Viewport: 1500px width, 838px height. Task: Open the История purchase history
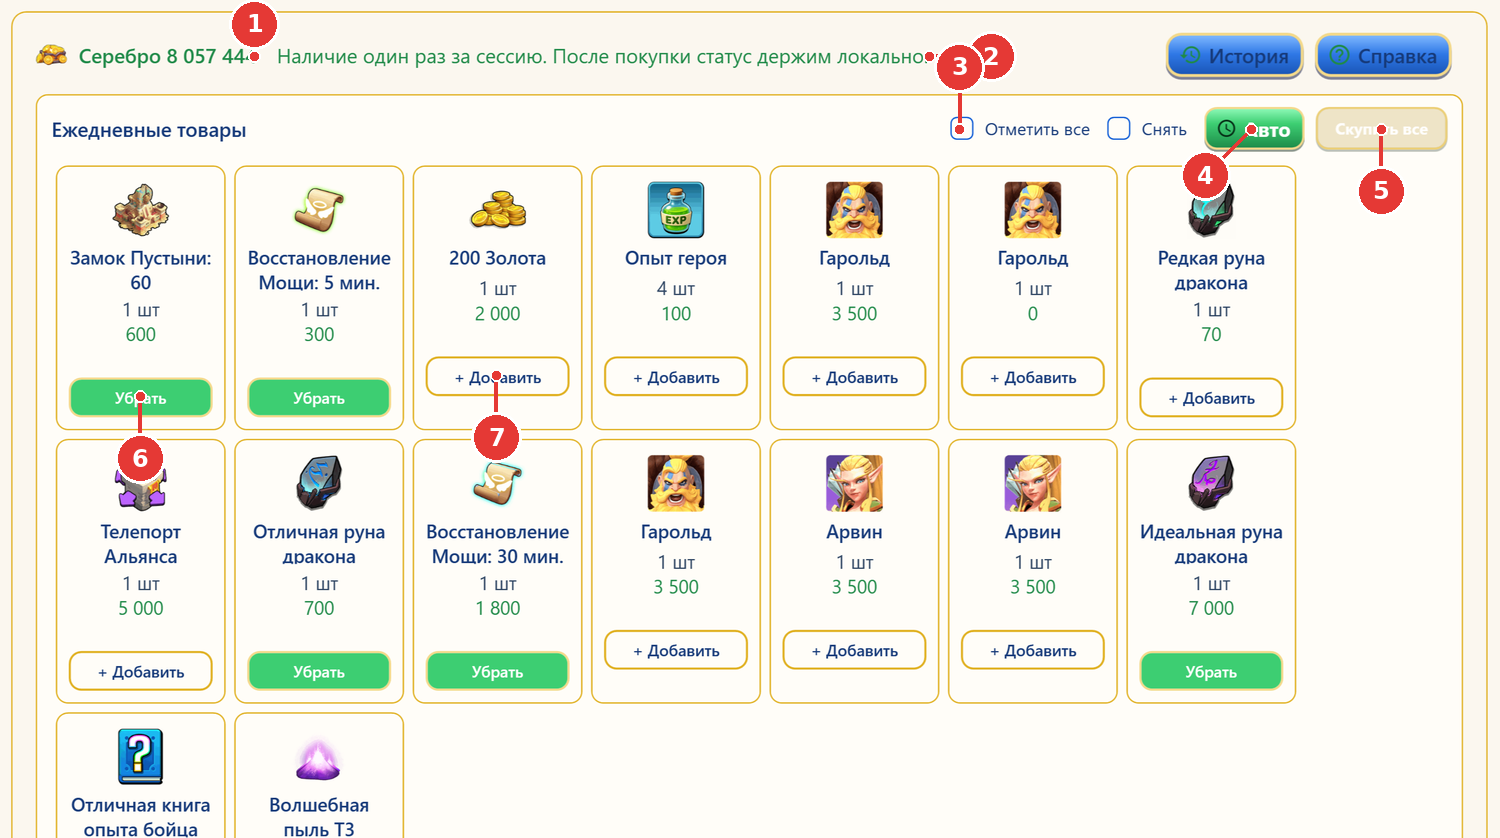click(1235, 56)
